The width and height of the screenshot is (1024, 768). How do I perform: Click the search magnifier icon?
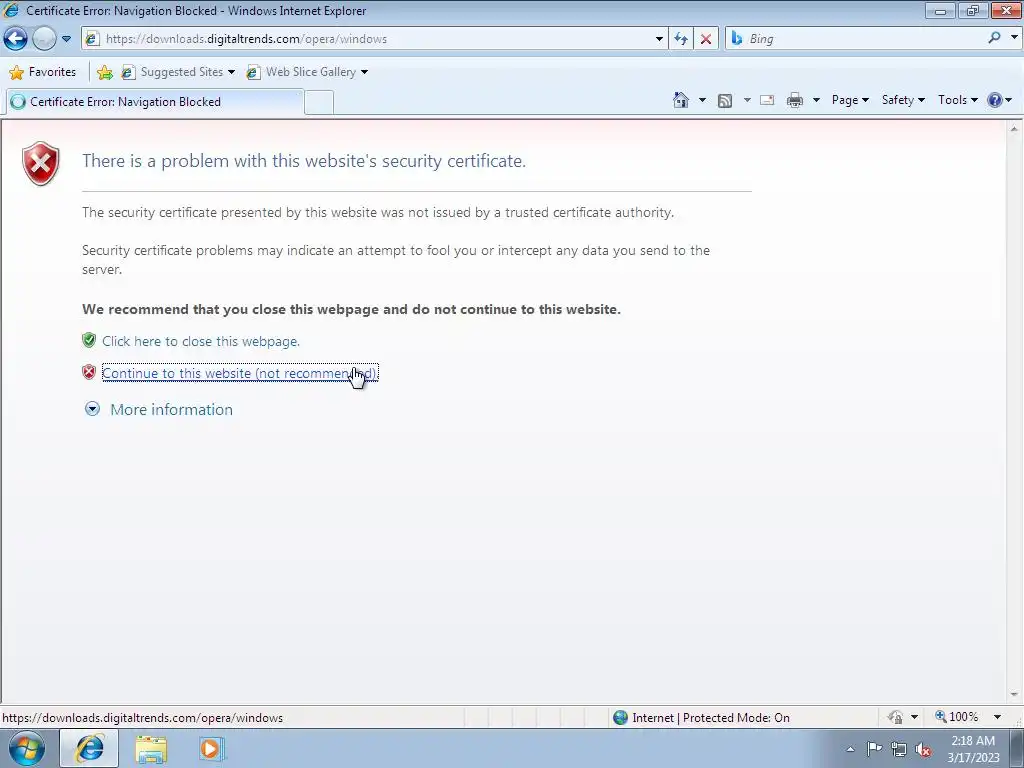[x=994, y=38]
